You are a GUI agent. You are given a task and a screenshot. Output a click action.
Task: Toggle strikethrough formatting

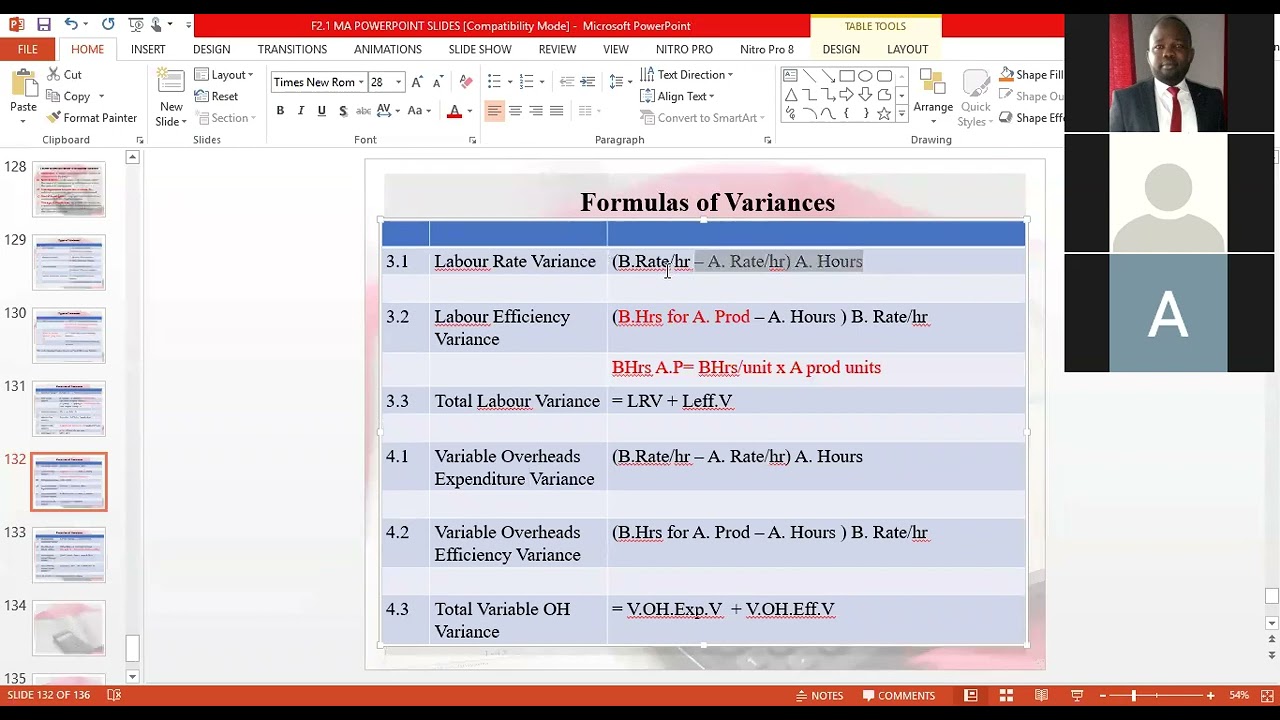(363, 111)
